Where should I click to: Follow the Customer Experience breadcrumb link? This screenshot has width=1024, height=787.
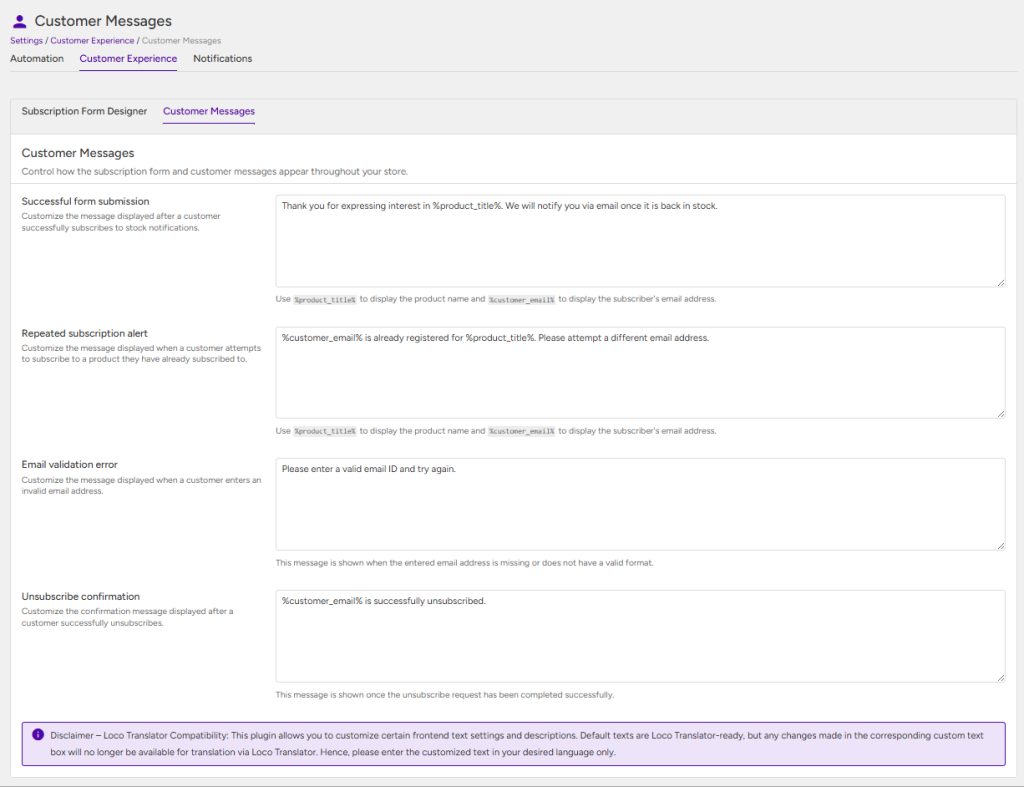pos(92,40)
